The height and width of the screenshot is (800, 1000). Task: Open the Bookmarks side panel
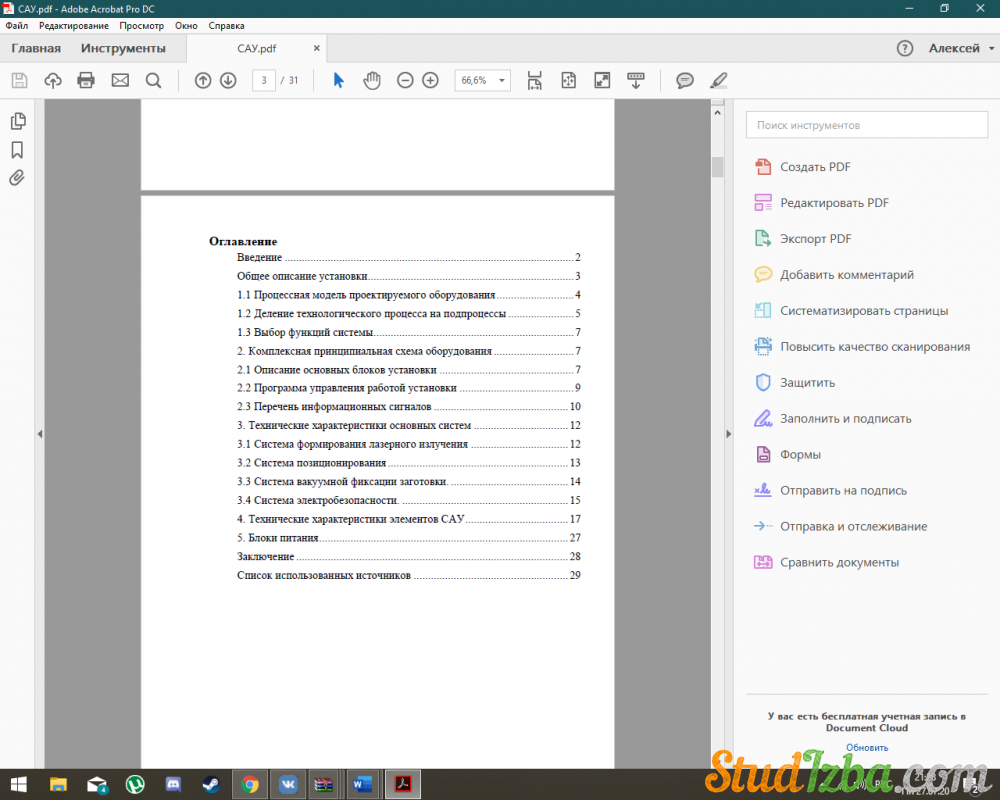coord(17,150)
